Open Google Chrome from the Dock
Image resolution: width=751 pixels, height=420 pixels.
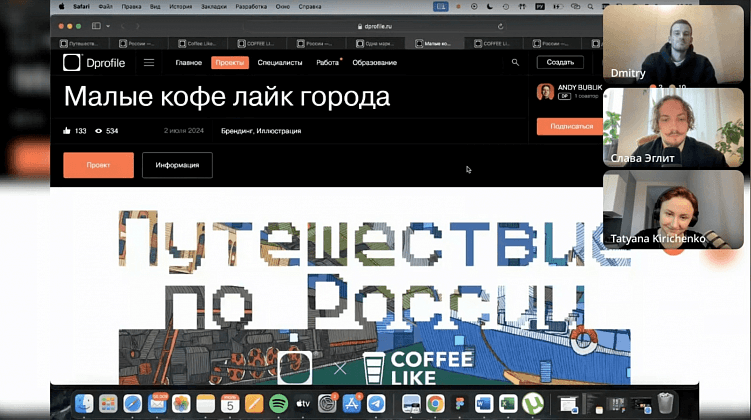pos(435,404)
